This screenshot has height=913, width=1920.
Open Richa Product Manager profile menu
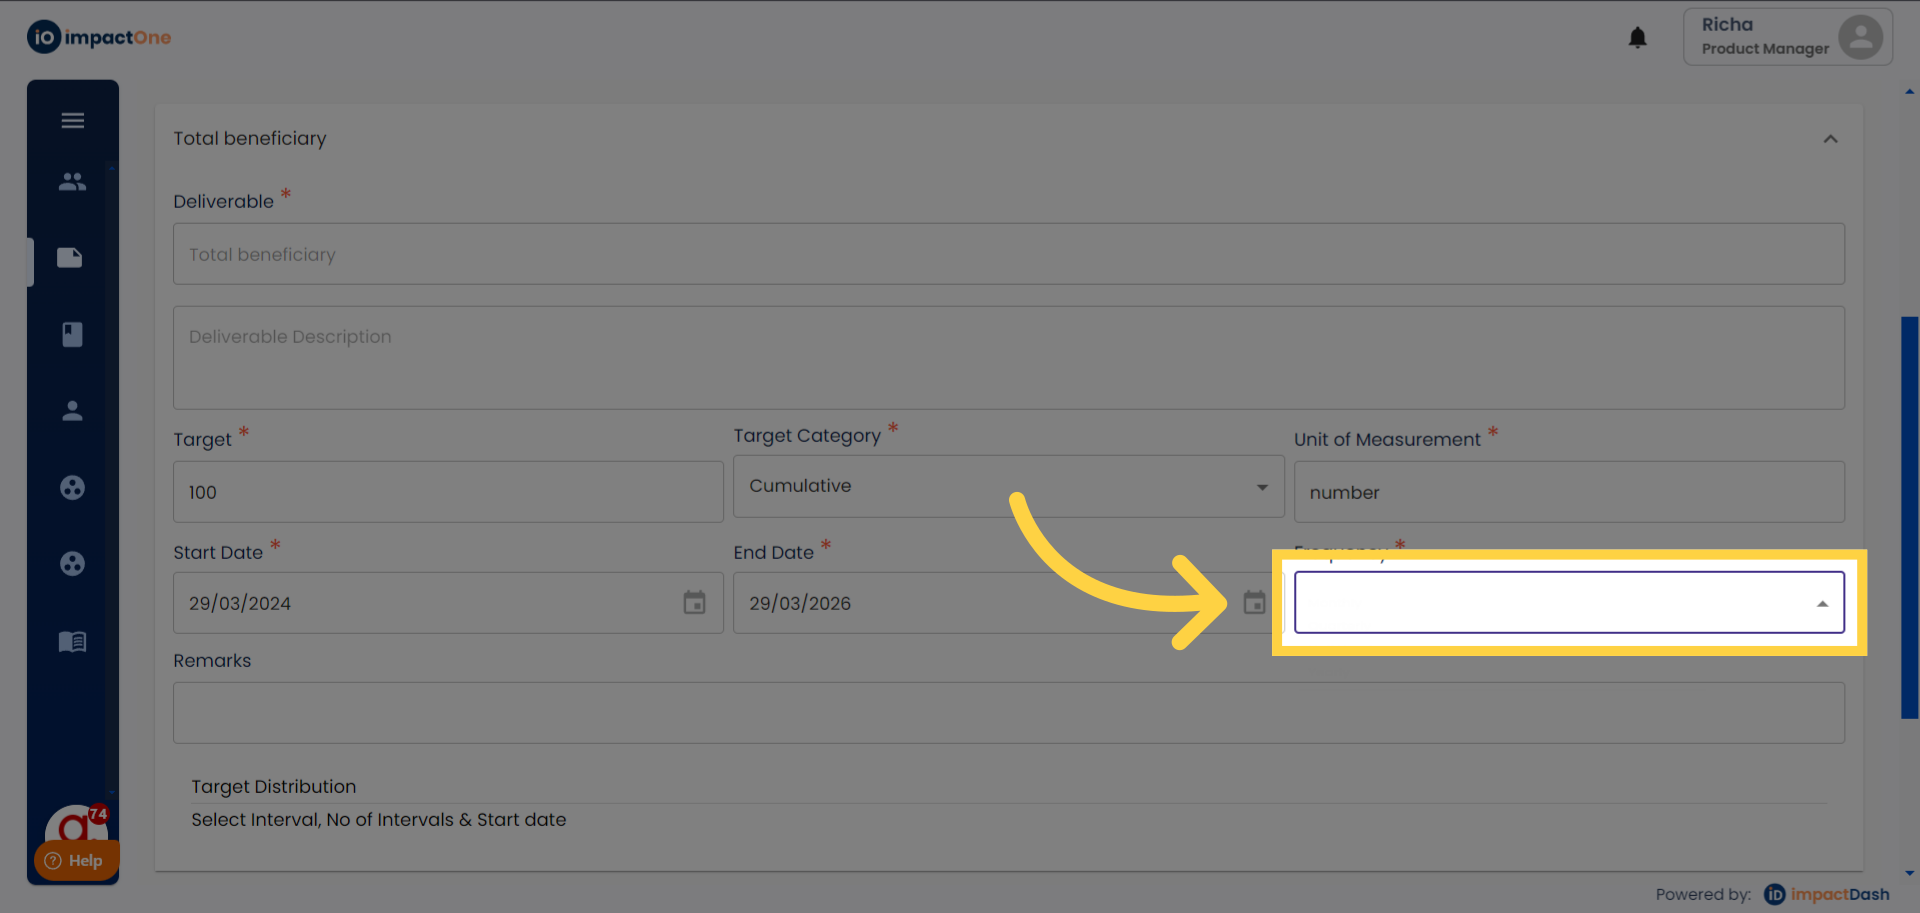[1787, 37]
